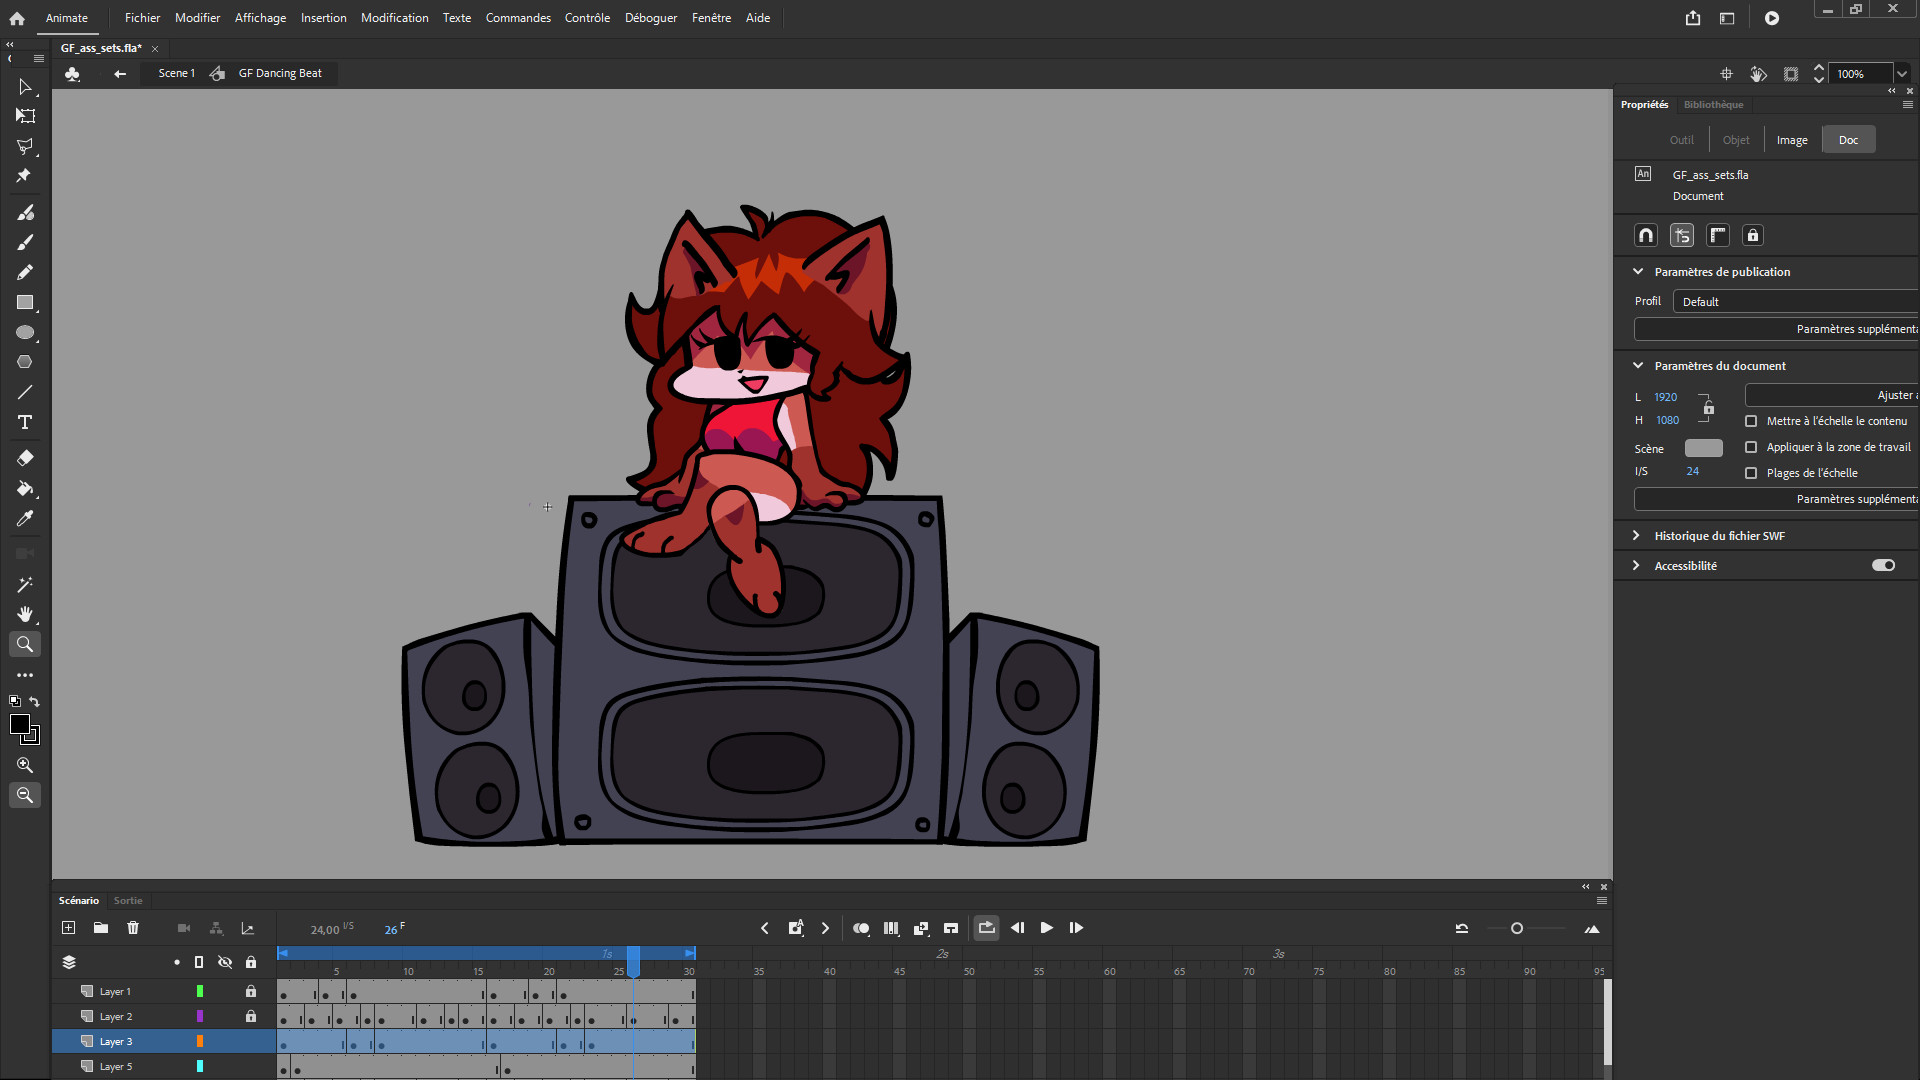The height and width of the screenshot is (1080, 1920).
Task: Select the Text tool
Action: tap(25, 422)
